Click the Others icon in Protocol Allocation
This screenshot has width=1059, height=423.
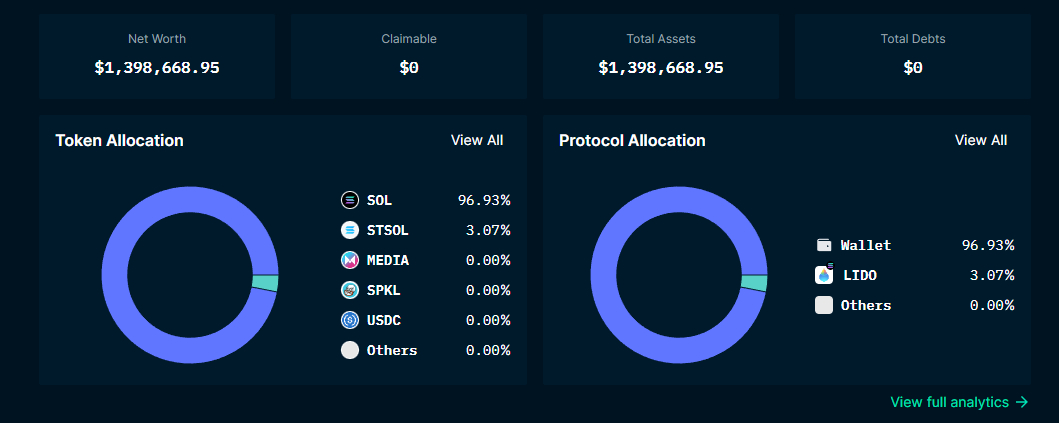[x=824, y=305]
